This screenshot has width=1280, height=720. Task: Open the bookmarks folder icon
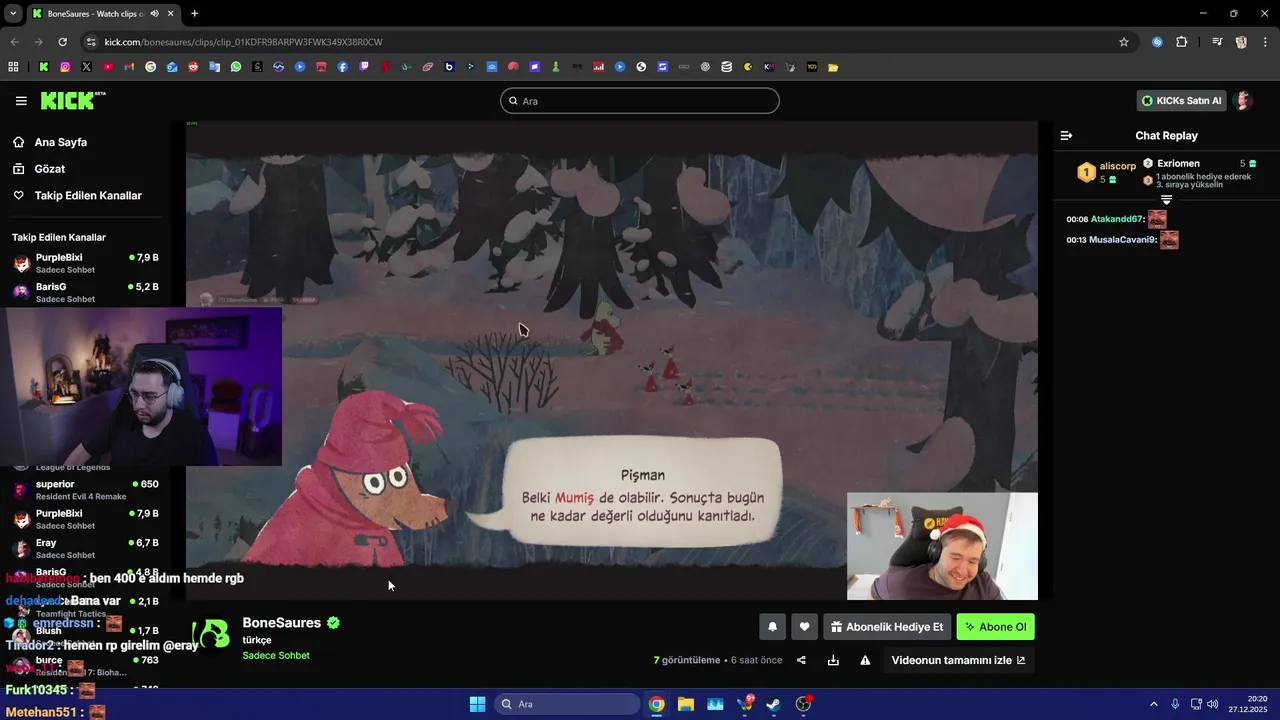pyautogui.click(x=833, y=67)
